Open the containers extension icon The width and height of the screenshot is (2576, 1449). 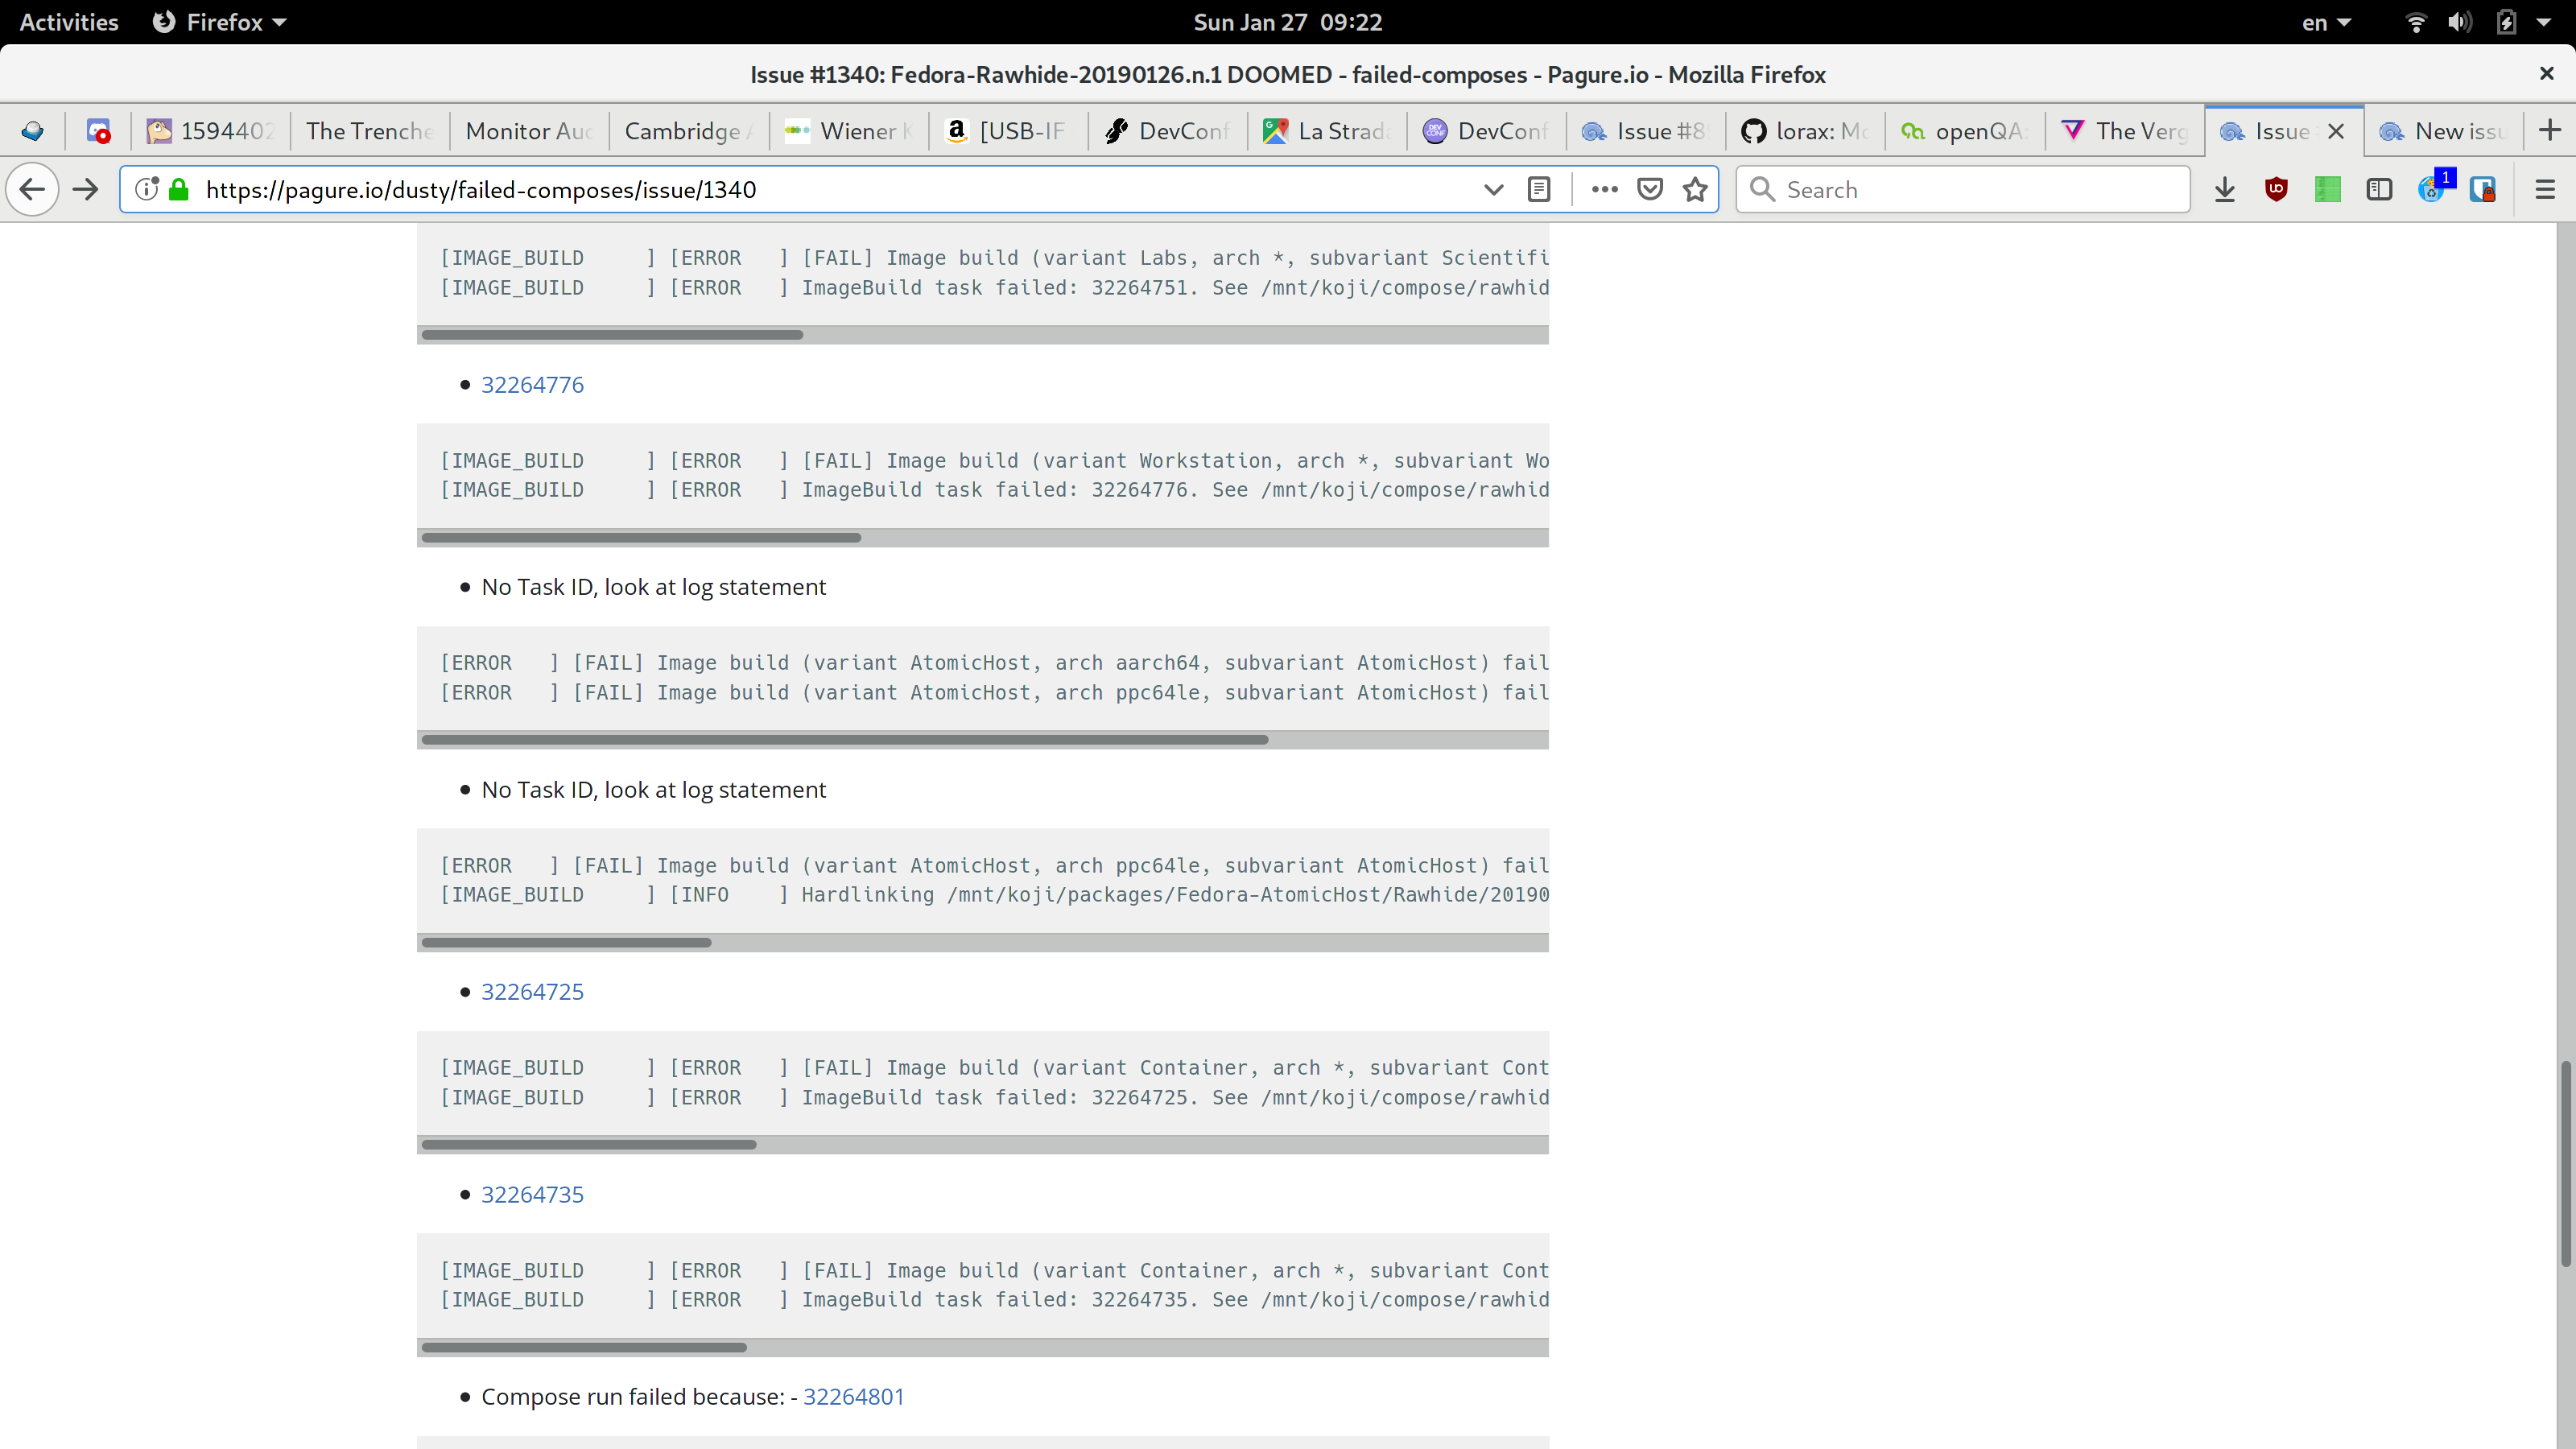pos(2483,189)
